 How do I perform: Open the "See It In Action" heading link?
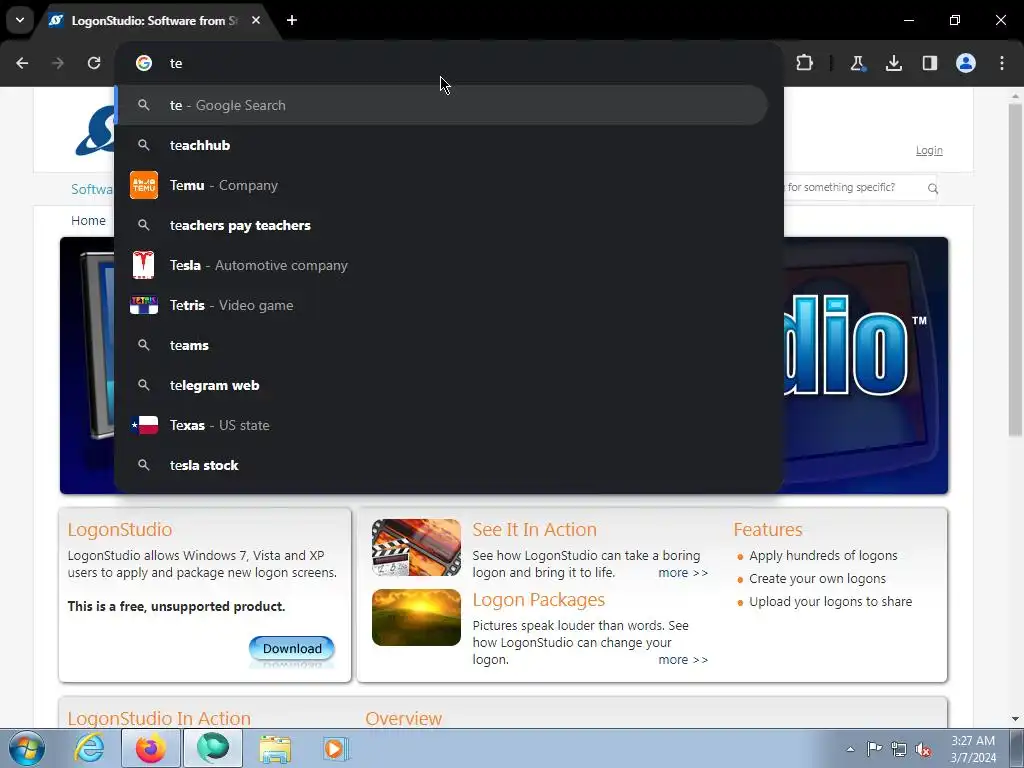tap(534, 530)
